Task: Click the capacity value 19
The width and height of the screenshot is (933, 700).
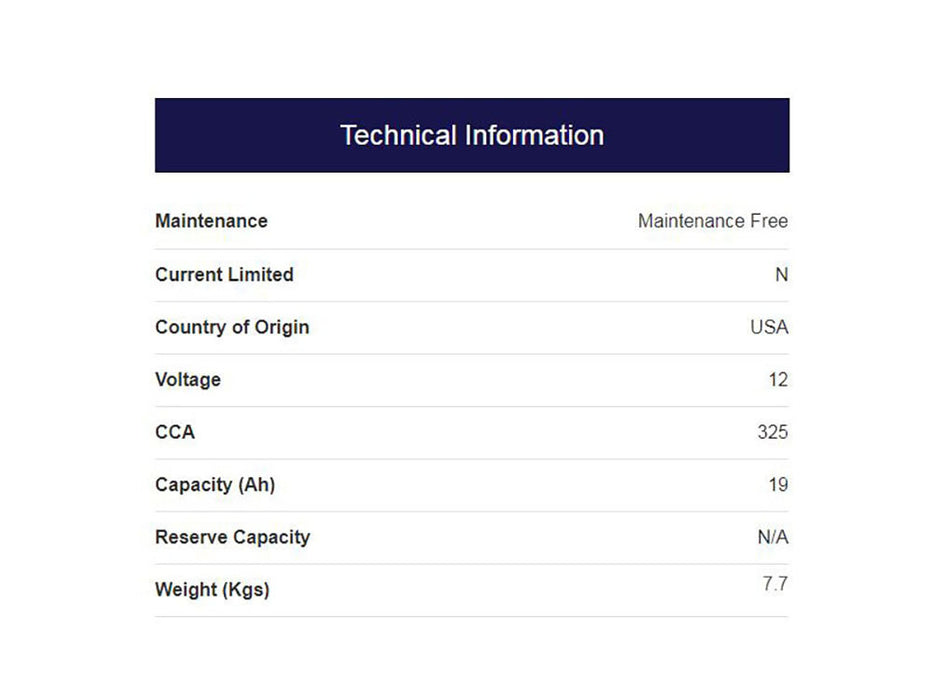Action: pyautogui.click(x=778, y=484)
